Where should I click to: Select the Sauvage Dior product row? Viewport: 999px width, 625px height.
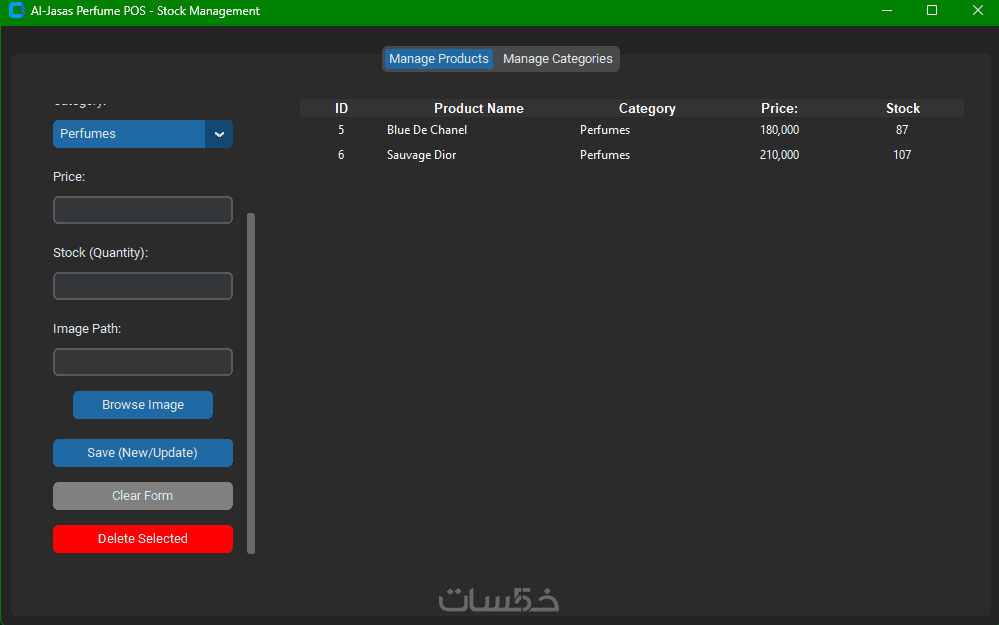click(x=631, y=155)
